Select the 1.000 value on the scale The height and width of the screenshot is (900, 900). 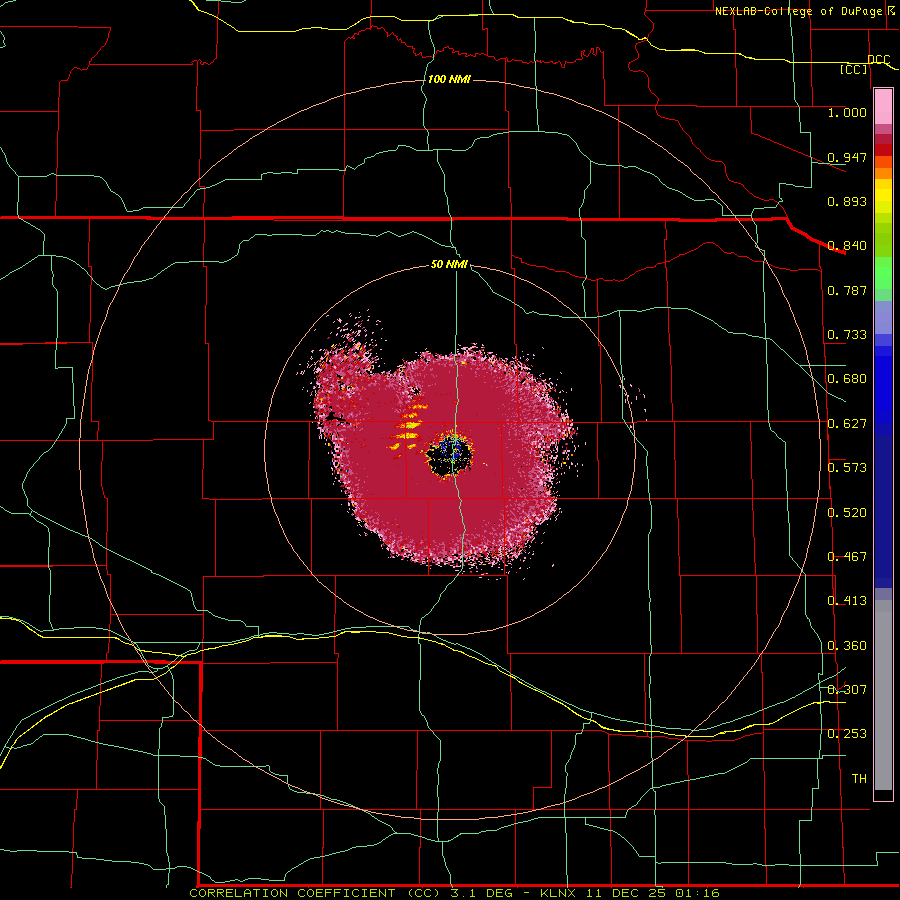coord(847,112)
